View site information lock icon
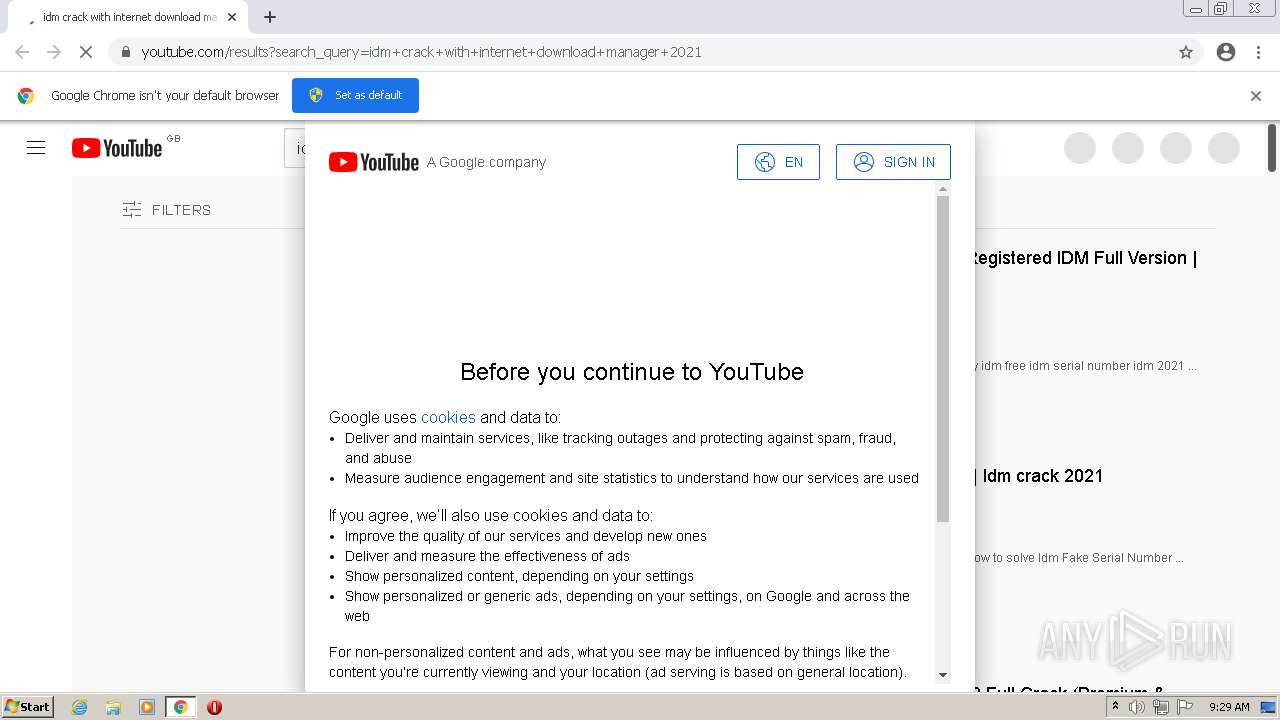The image size is (1280, 720). click(125, 52)
